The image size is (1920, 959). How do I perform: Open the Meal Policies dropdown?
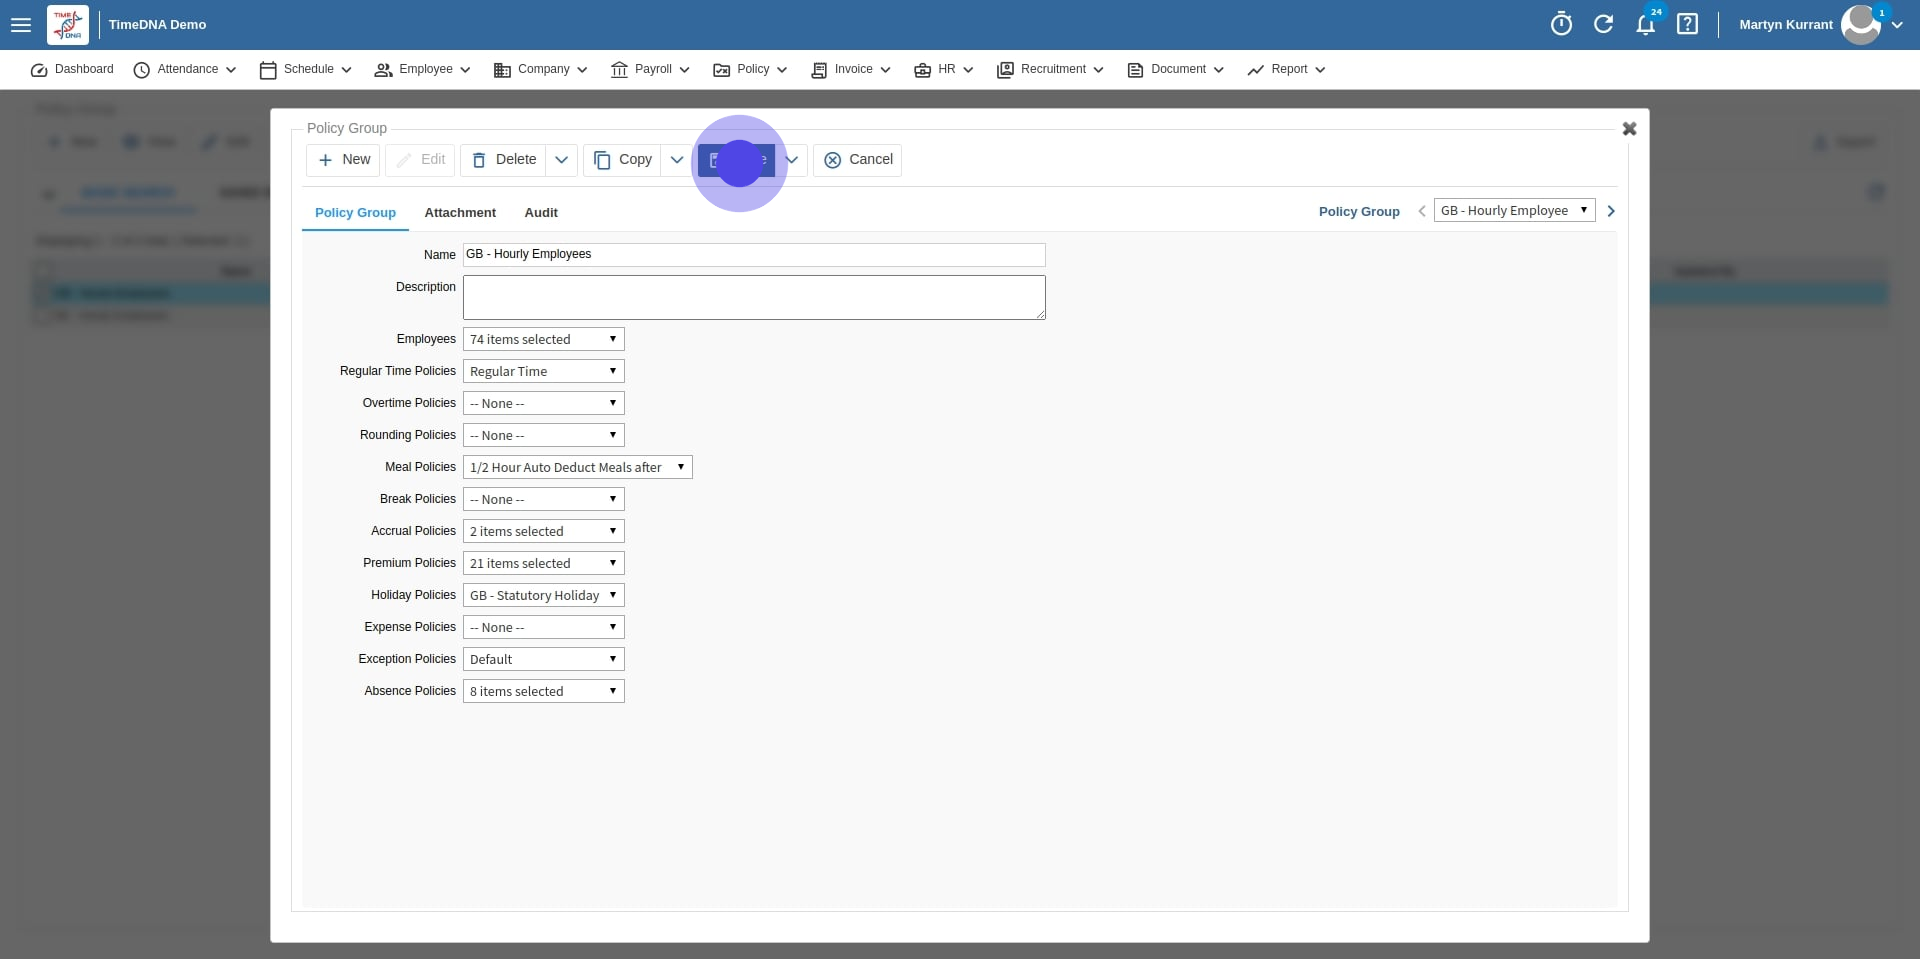pyautogui.click(x=578, y=468)
